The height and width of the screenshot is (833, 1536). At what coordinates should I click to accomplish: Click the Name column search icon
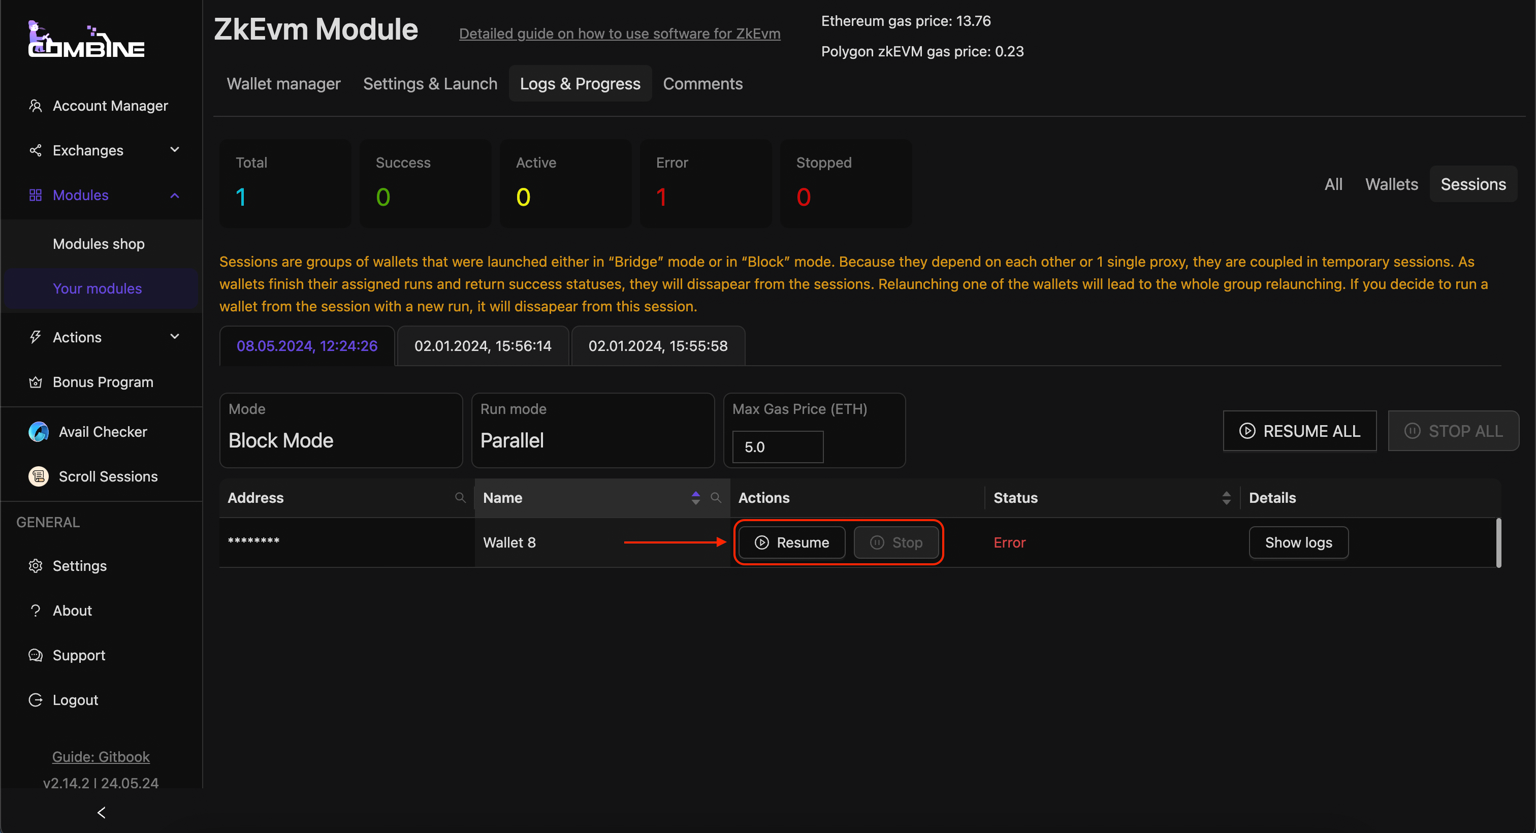tap(716, 498)
